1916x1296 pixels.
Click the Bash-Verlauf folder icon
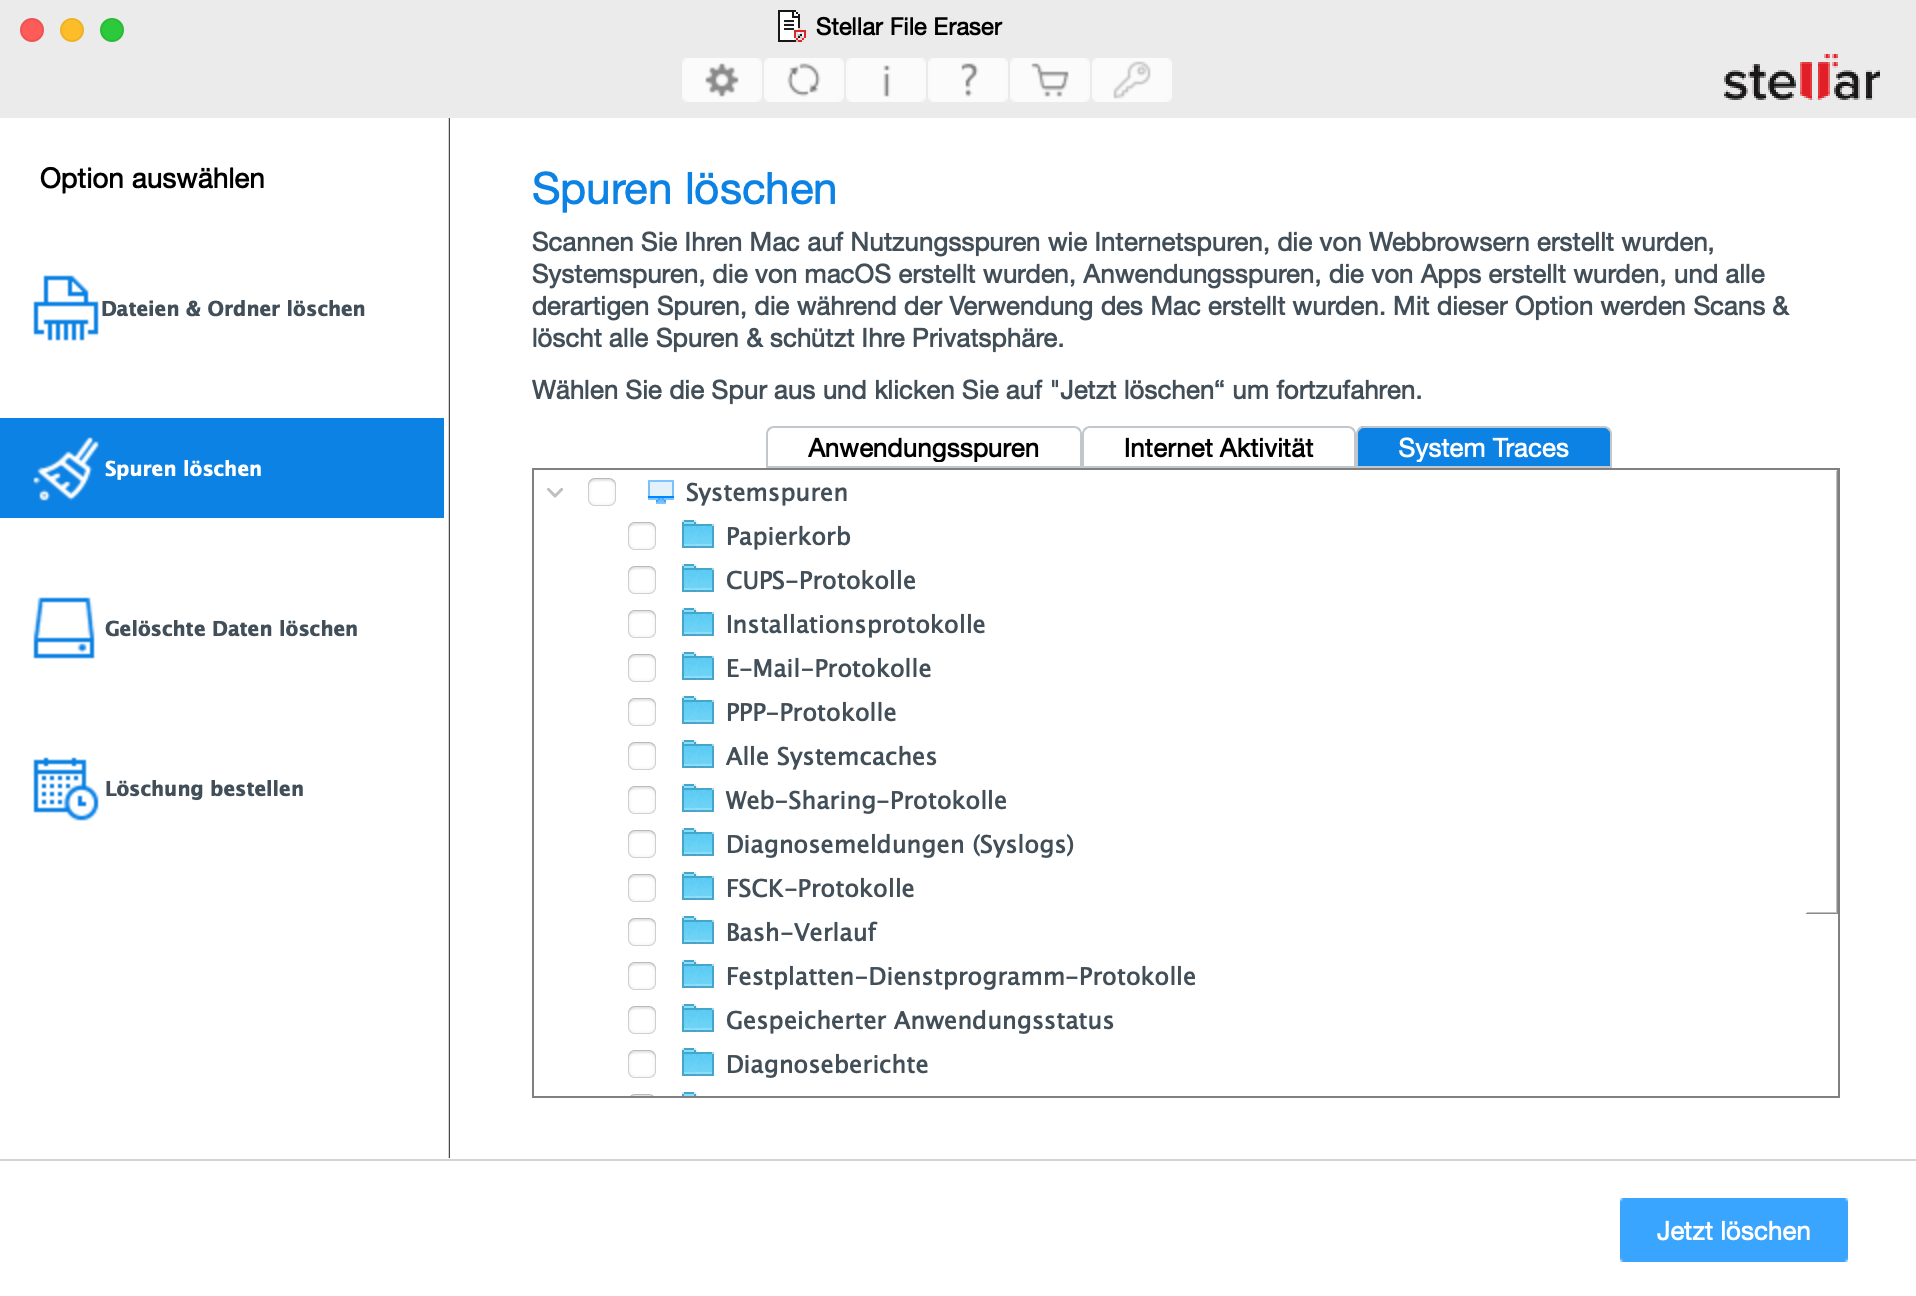tap(698, 931)
